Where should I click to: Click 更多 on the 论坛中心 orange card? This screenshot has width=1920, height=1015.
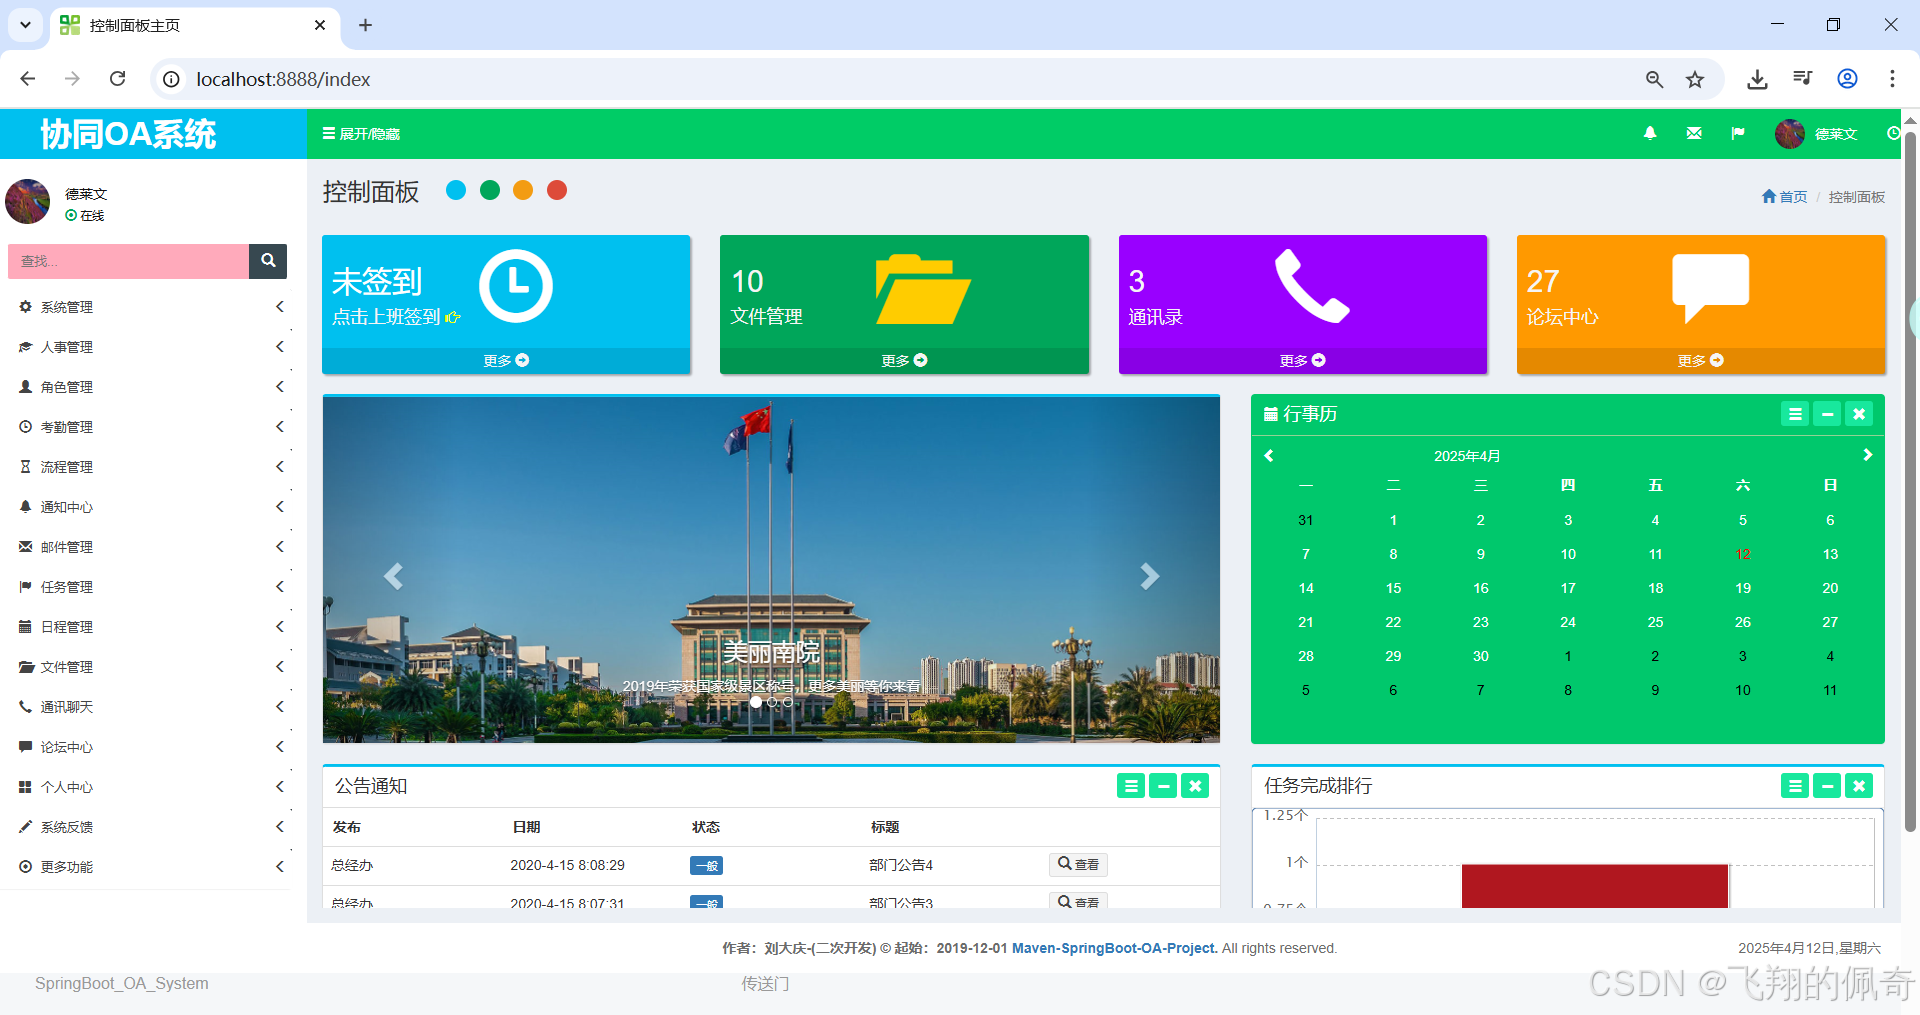click(1698, 360)
